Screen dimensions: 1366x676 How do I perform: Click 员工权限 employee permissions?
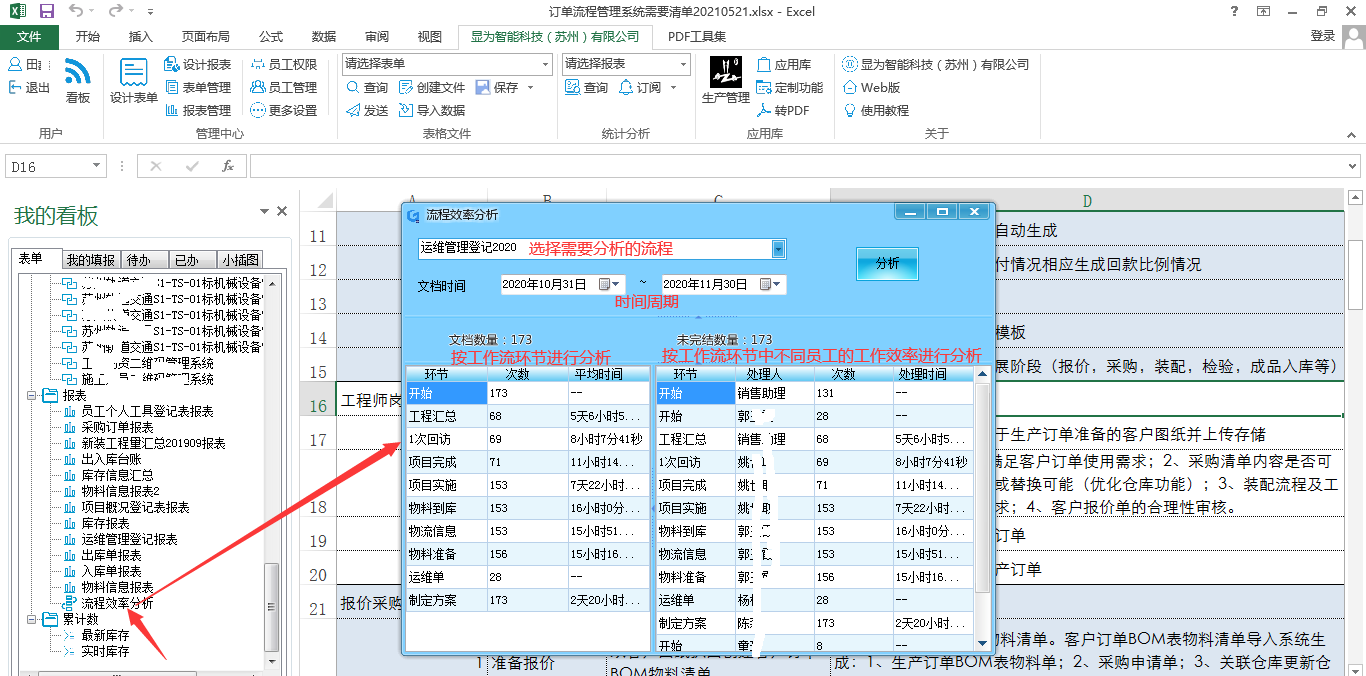[284, 64]
